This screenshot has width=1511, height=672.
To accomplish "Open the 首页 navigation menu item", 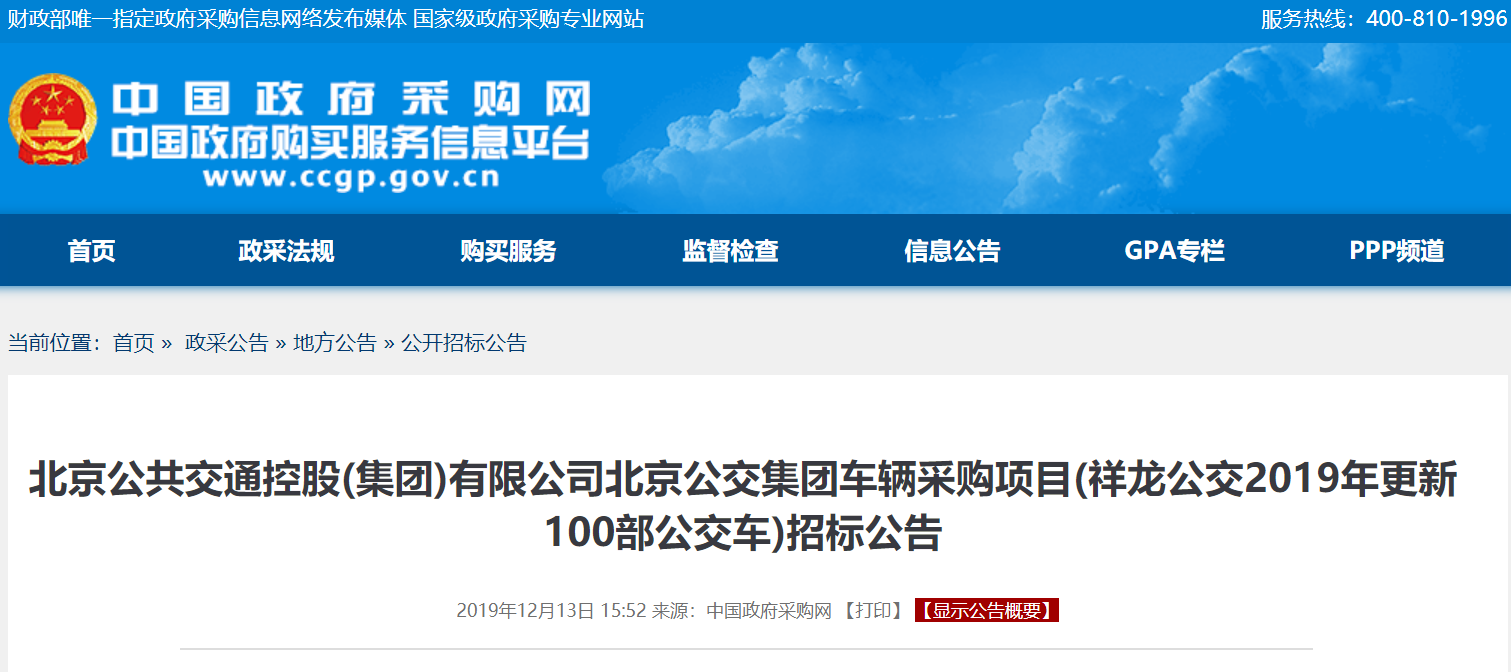I will [x=92, y=251].
